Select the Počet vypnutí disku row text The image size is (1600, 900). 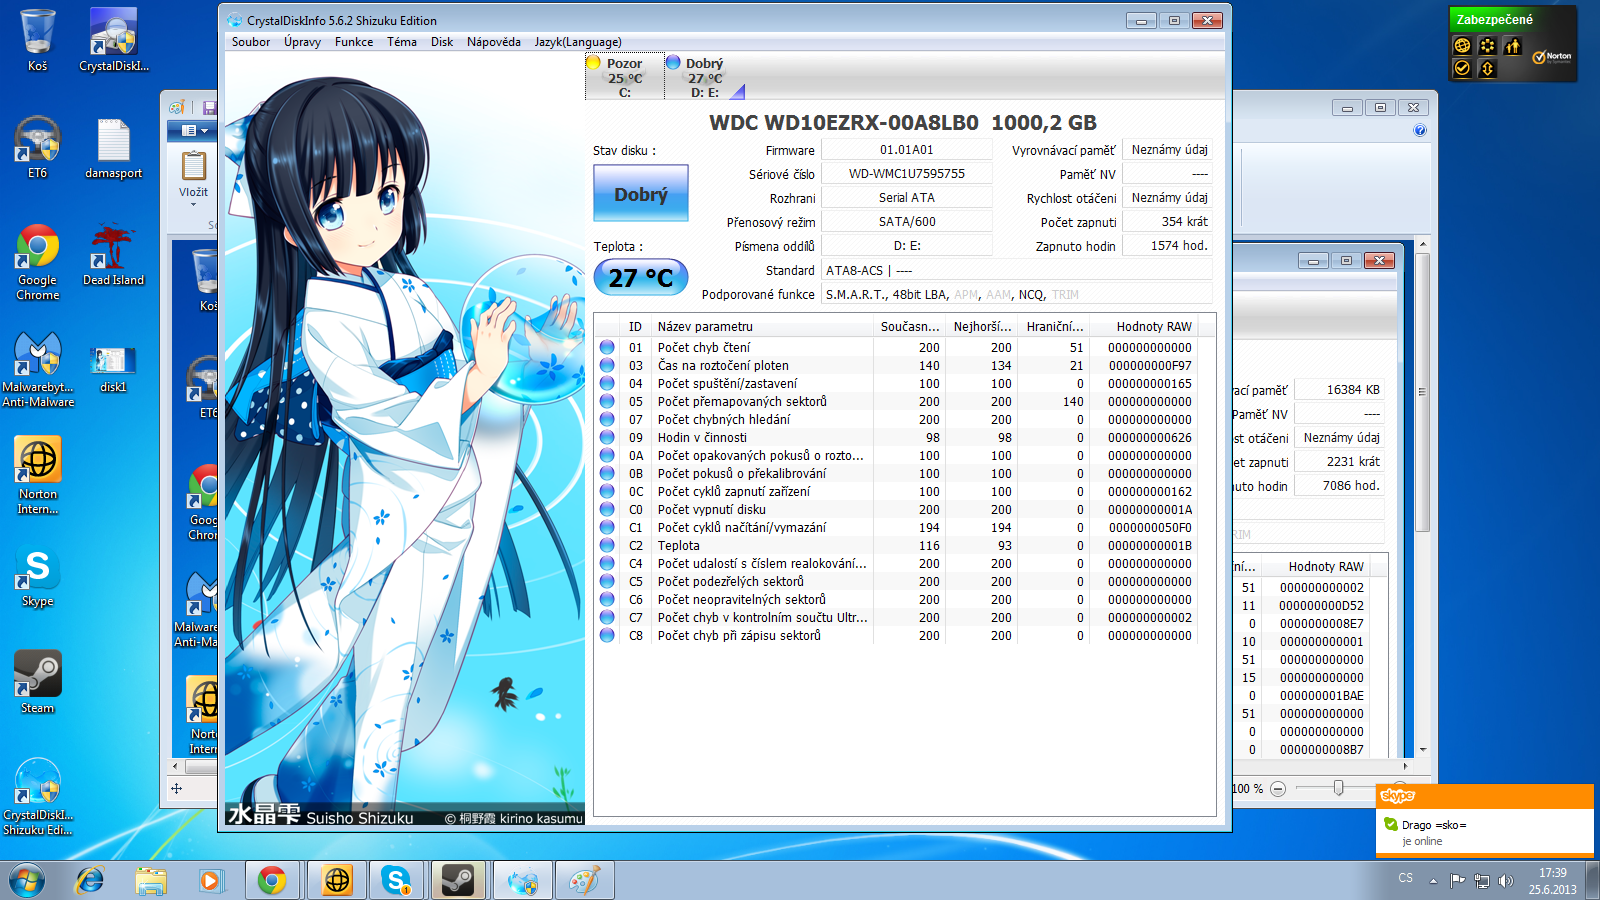(712, 510)
